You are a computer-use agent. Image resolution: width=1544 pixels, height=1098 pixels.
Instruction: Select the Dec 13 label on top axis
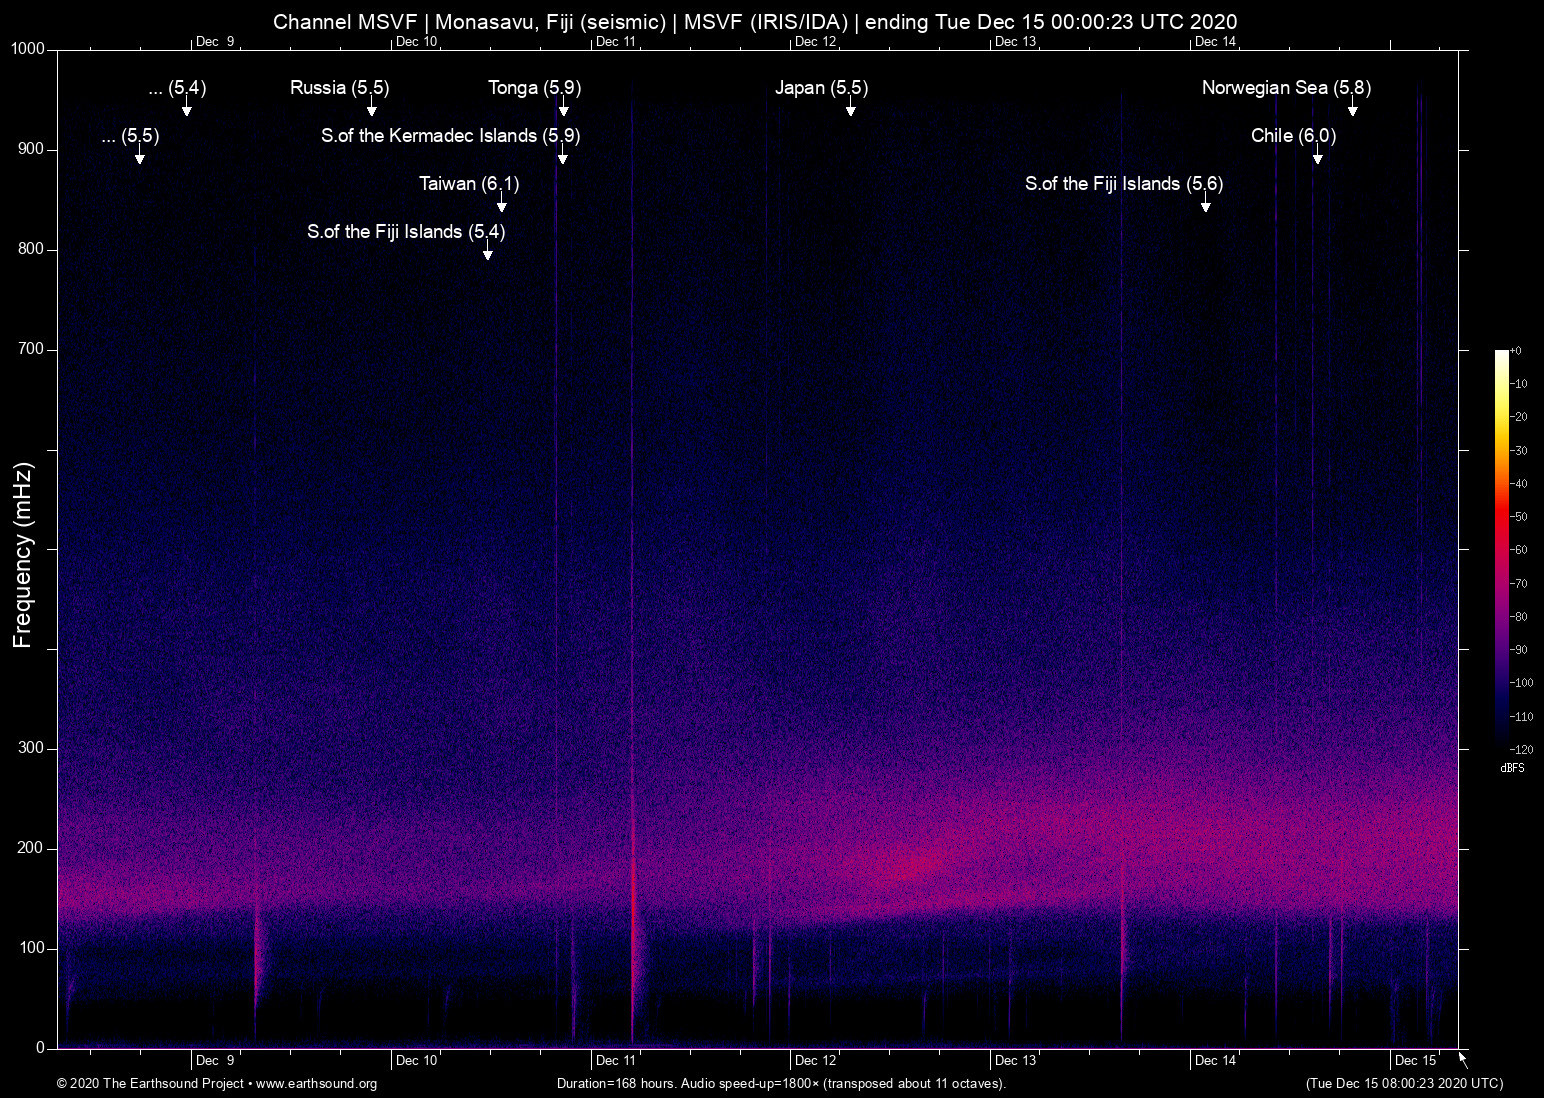click(x=1015, y=41)
